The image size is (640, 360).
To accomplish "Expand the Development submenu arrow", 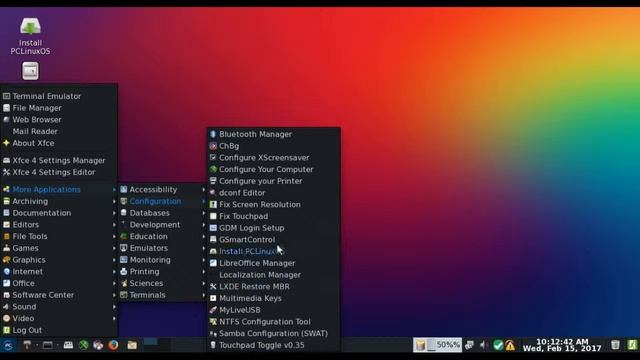I will point(203,225).
